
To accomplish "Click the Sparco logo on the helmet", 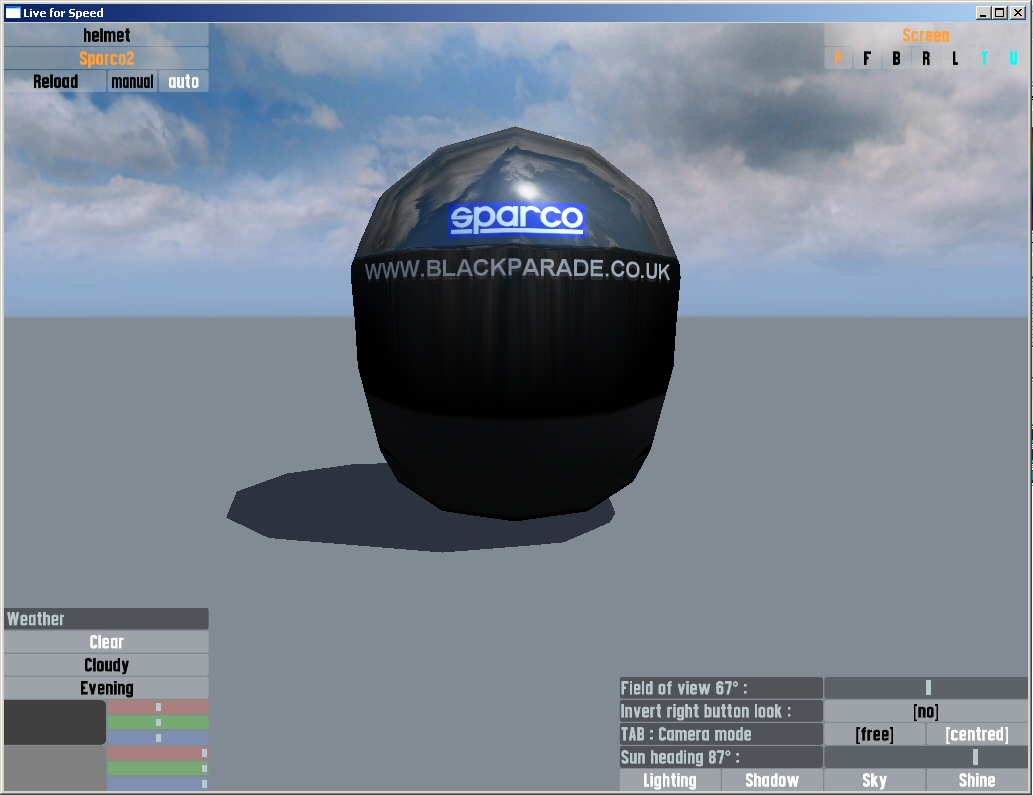I will (x=516, y=219).
